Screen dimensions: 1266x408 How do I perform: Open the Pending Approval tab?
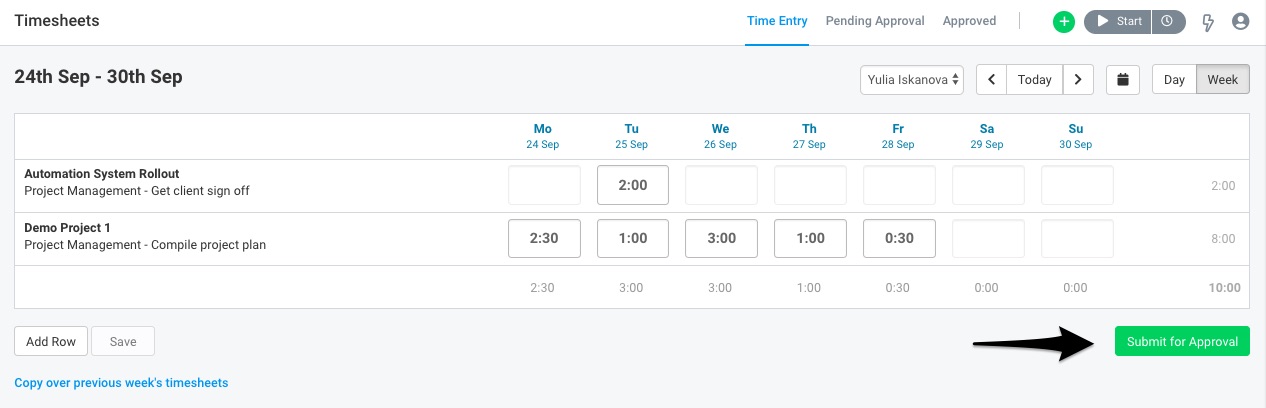coord(875,21)
